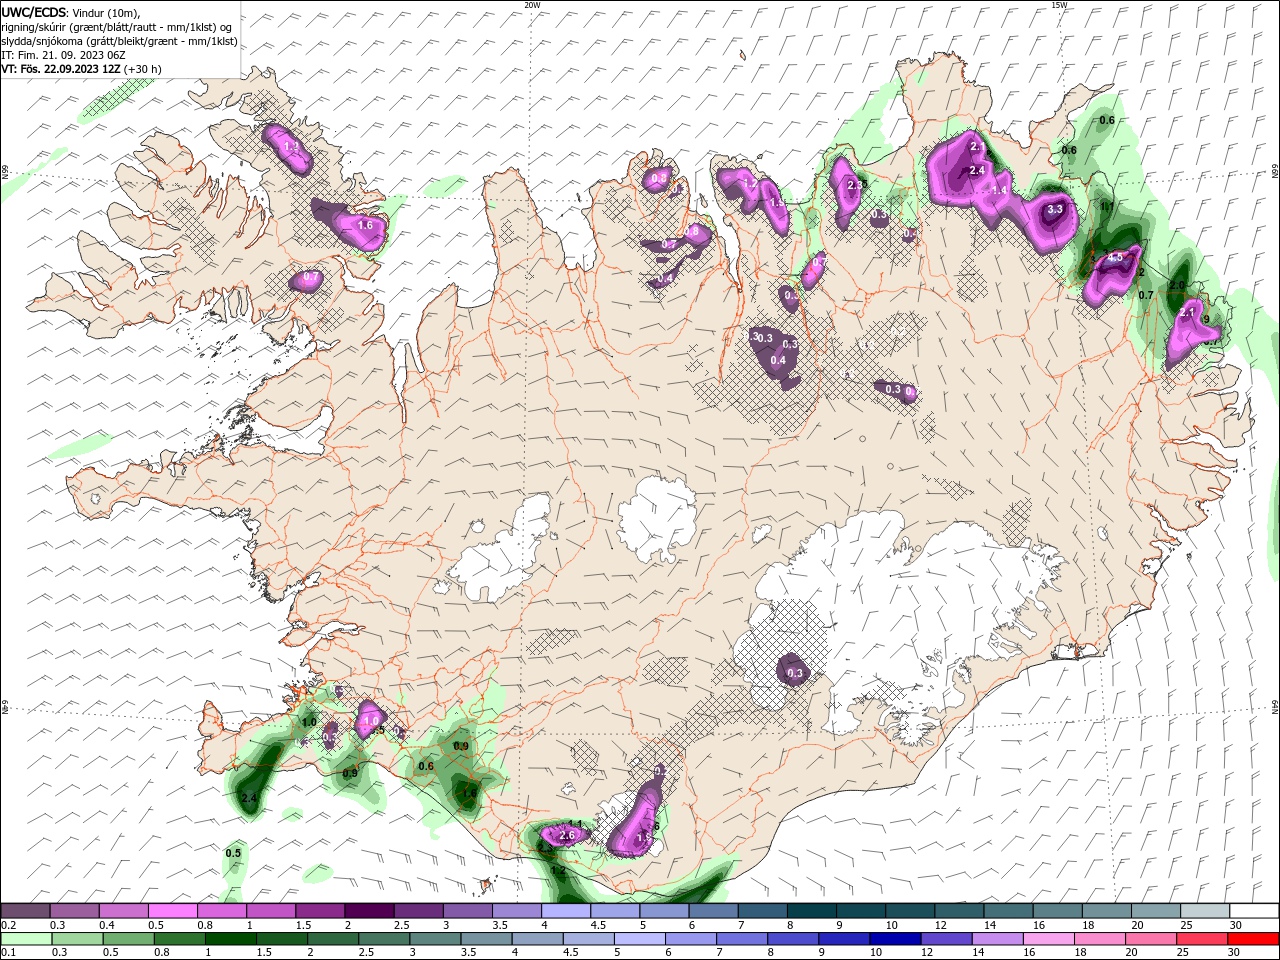Click the 'Vindur (10m)' header text
1280x960 pixels.
(x=107, y=13)
